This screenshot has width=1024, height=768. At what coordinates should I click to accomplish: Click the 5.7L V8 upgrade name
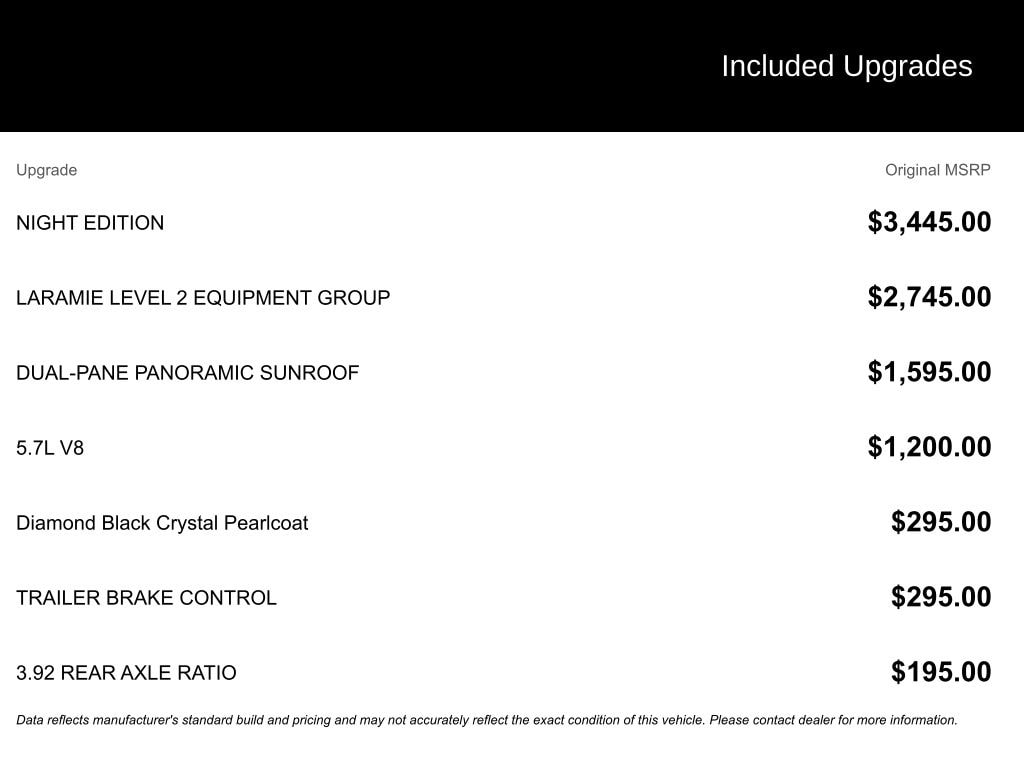tap(50, 448)
